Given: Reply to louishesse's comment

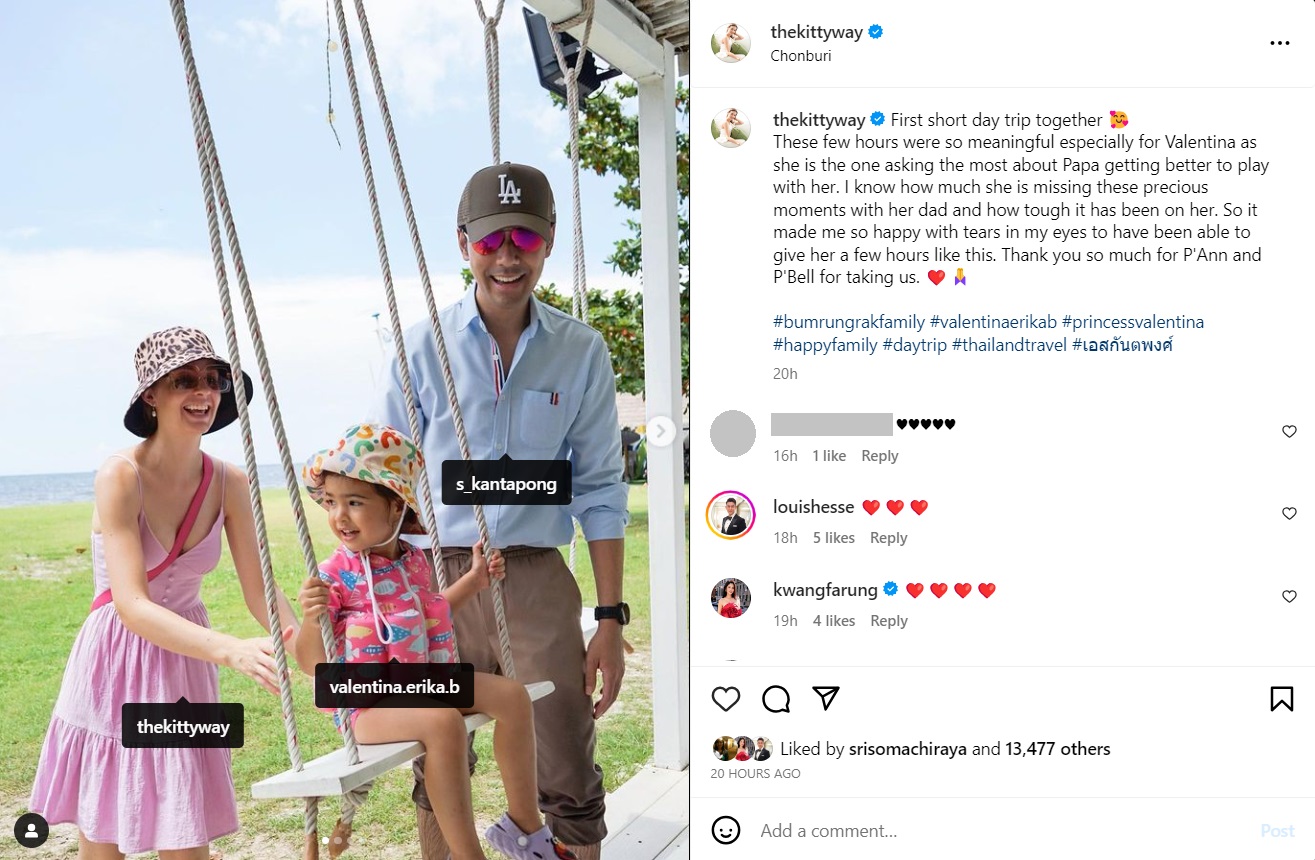Looking at the screenshot, I should coord(888,538).
